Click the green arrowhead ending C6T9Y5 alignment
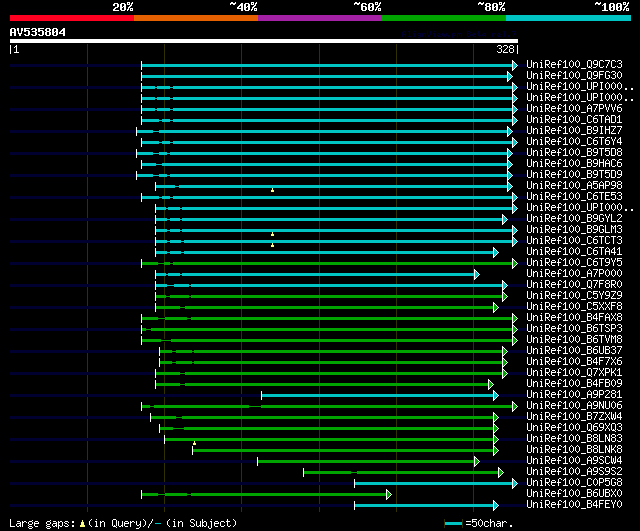The height and width of the screenshot is (531, 640). [x=515, y=264]
